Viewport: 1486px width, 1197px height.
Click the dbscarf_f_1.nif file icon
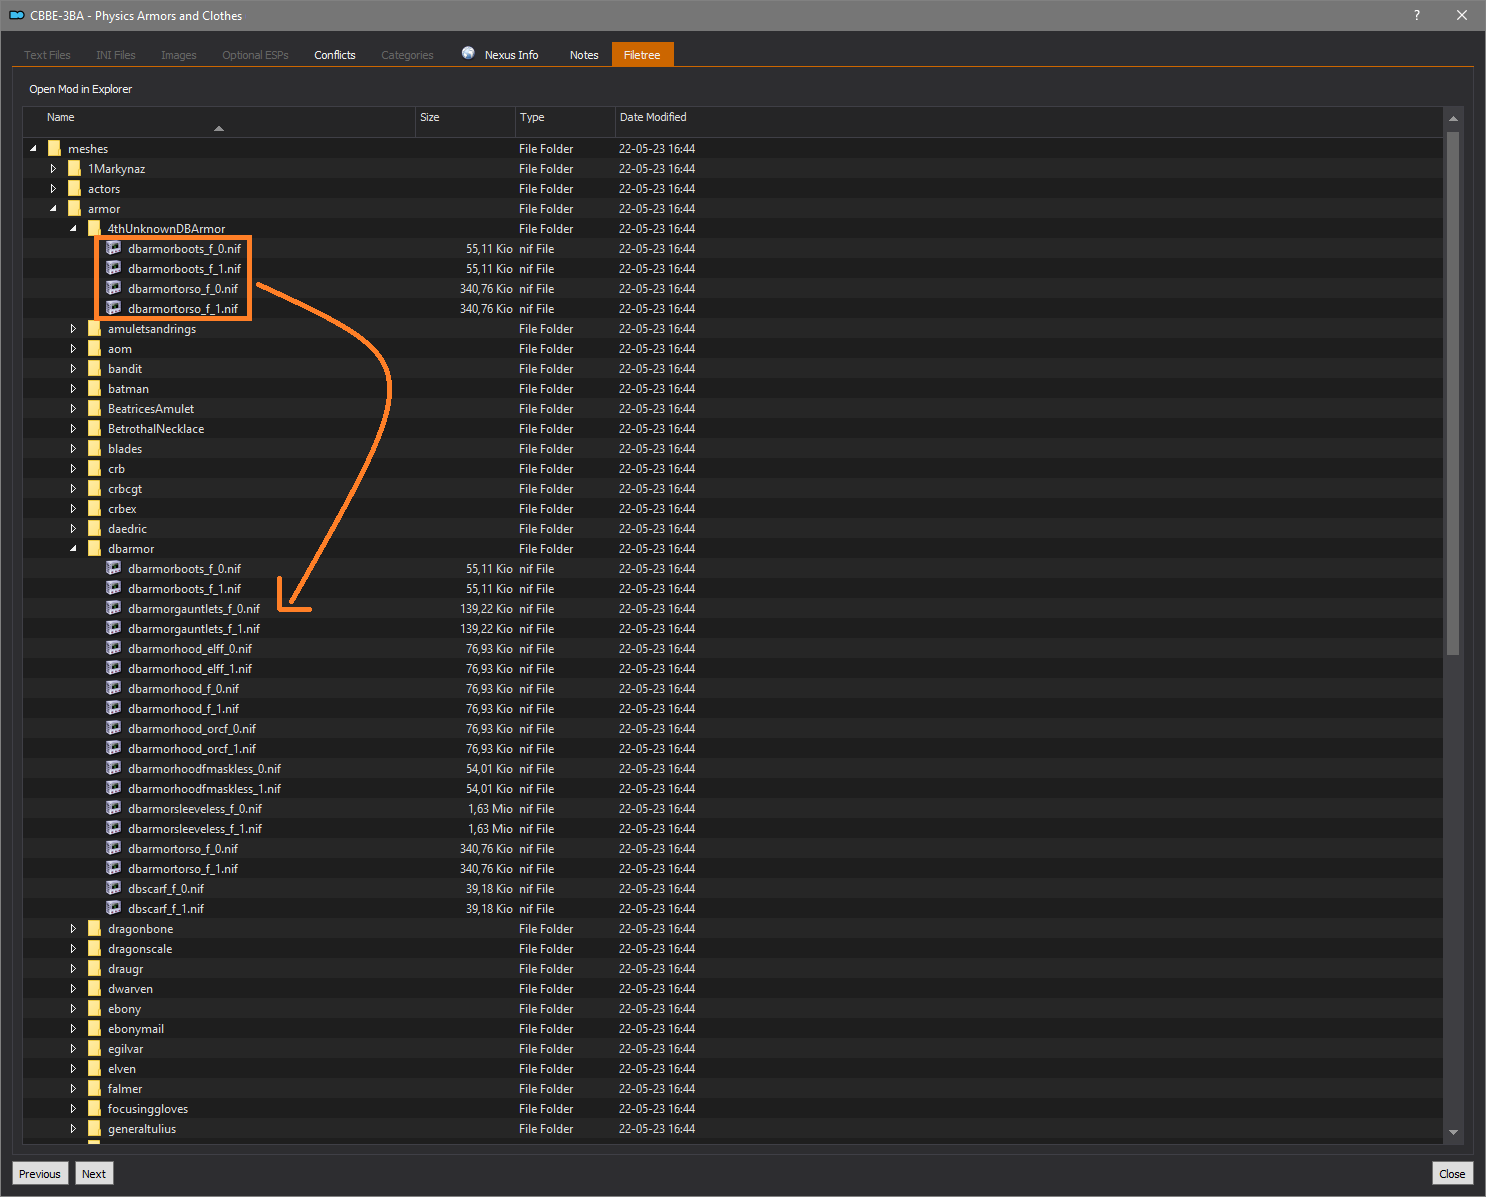114,908
